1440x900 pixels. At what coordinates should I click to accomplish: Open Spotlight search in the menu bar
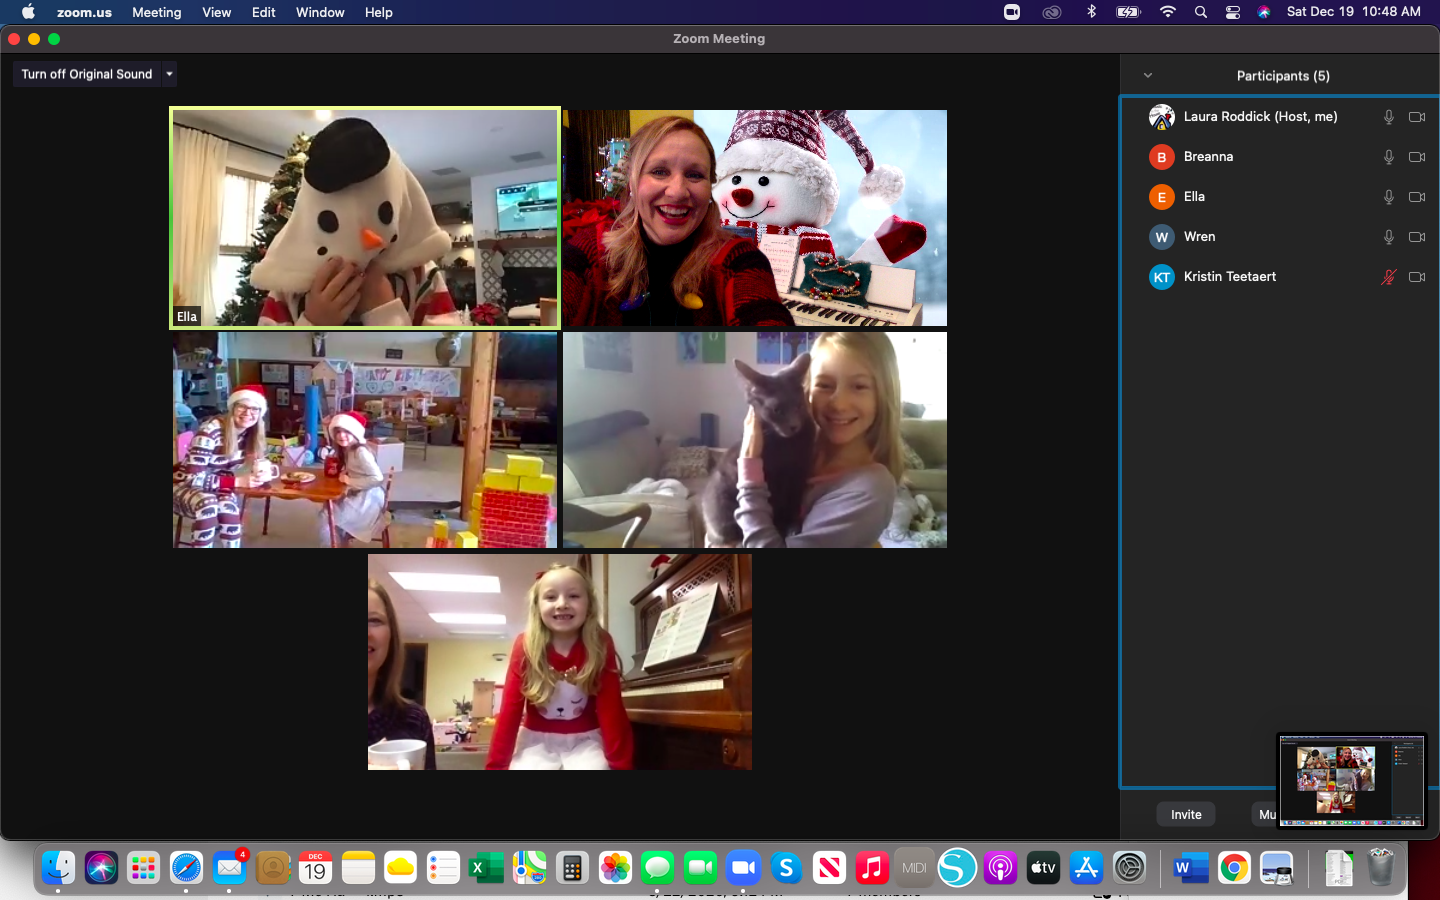tap(1201, 12)
